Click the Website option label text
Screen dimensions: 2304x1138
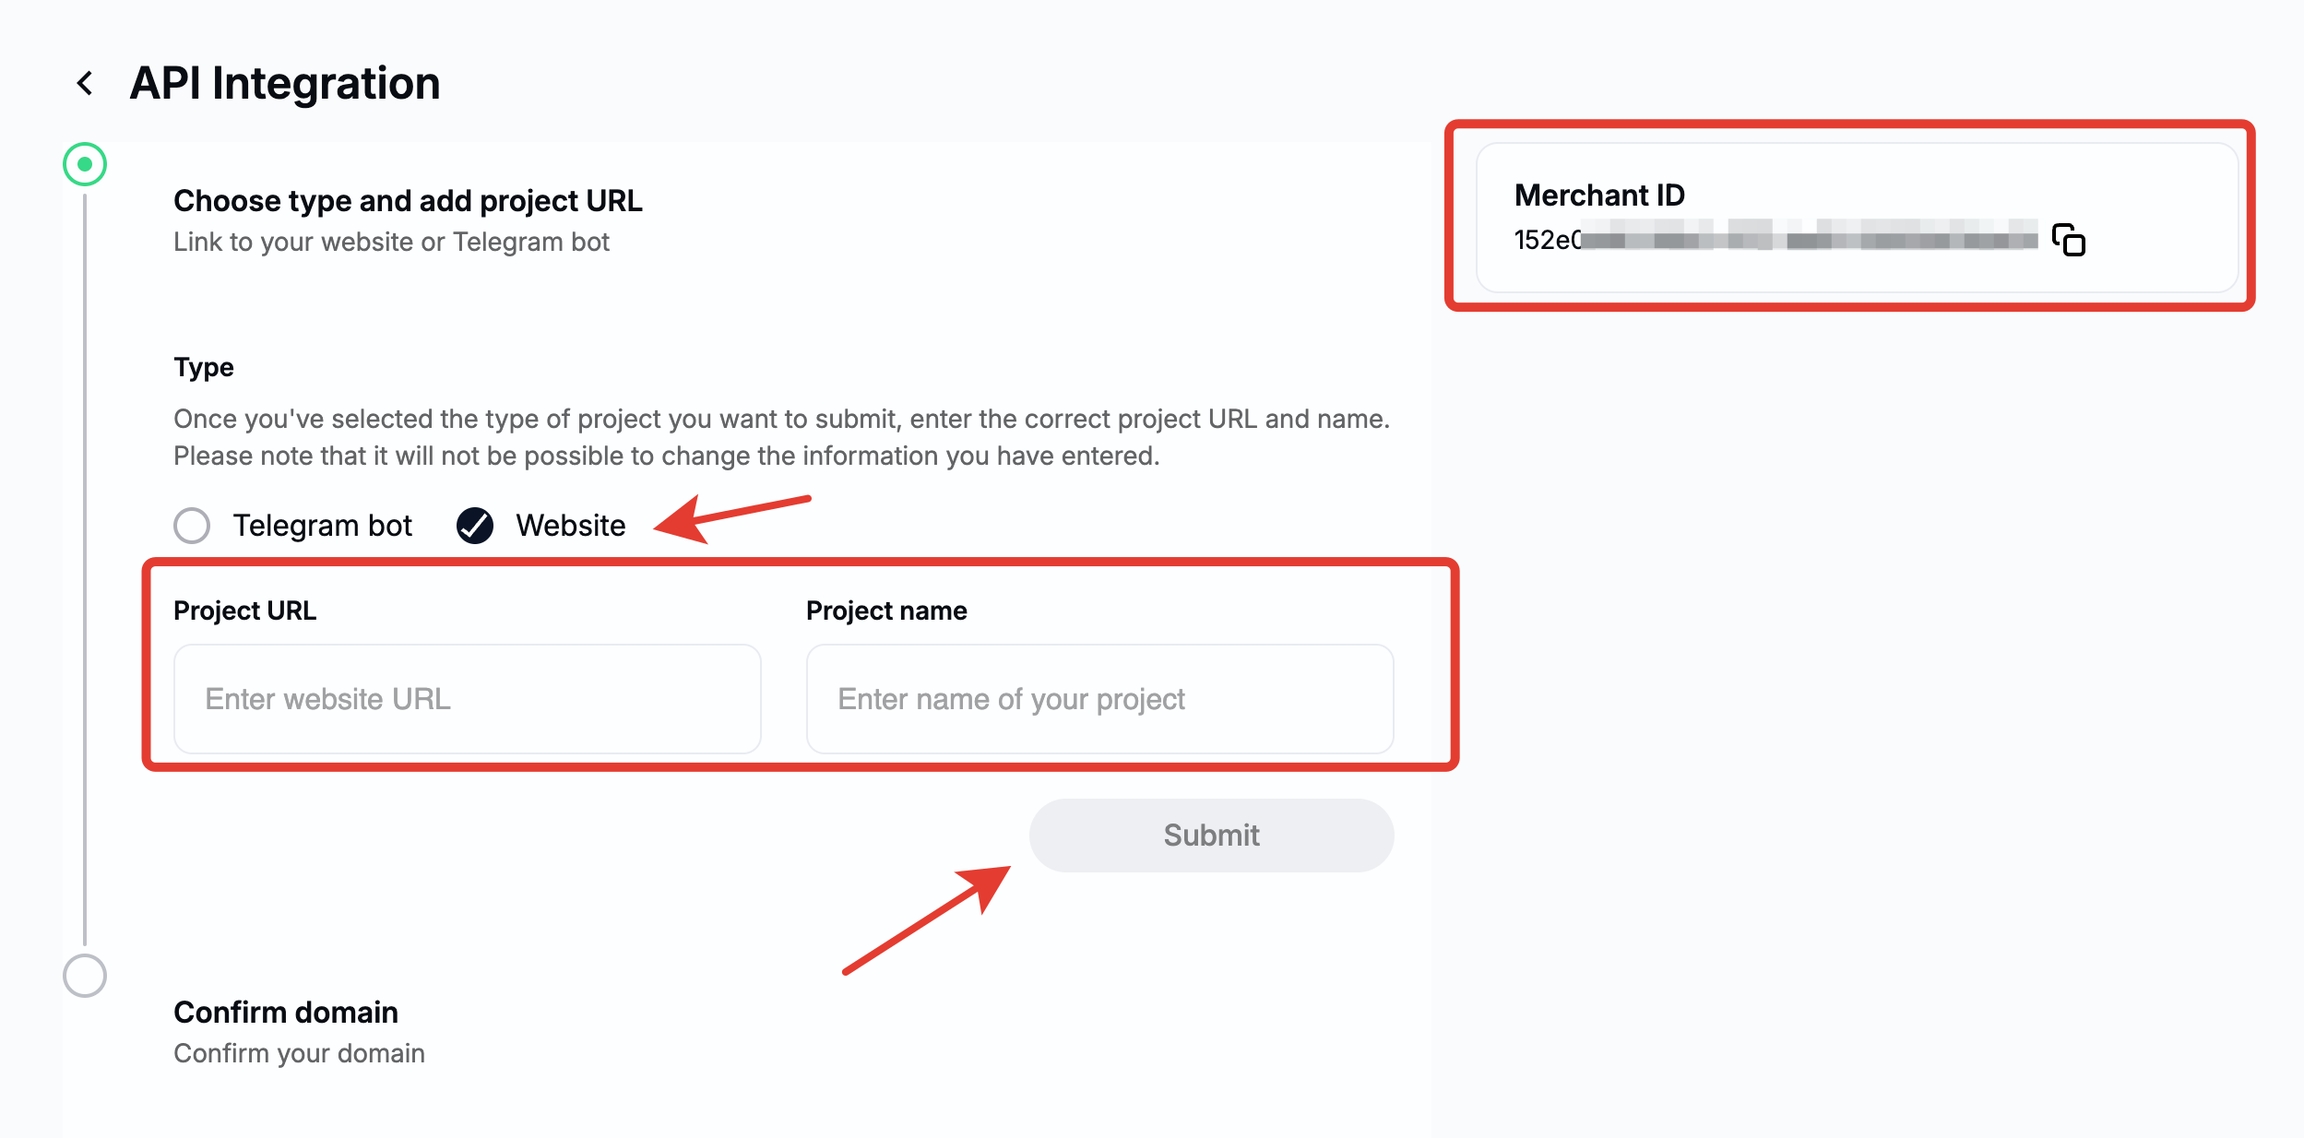pyautogui.click(x=570, y=525)
